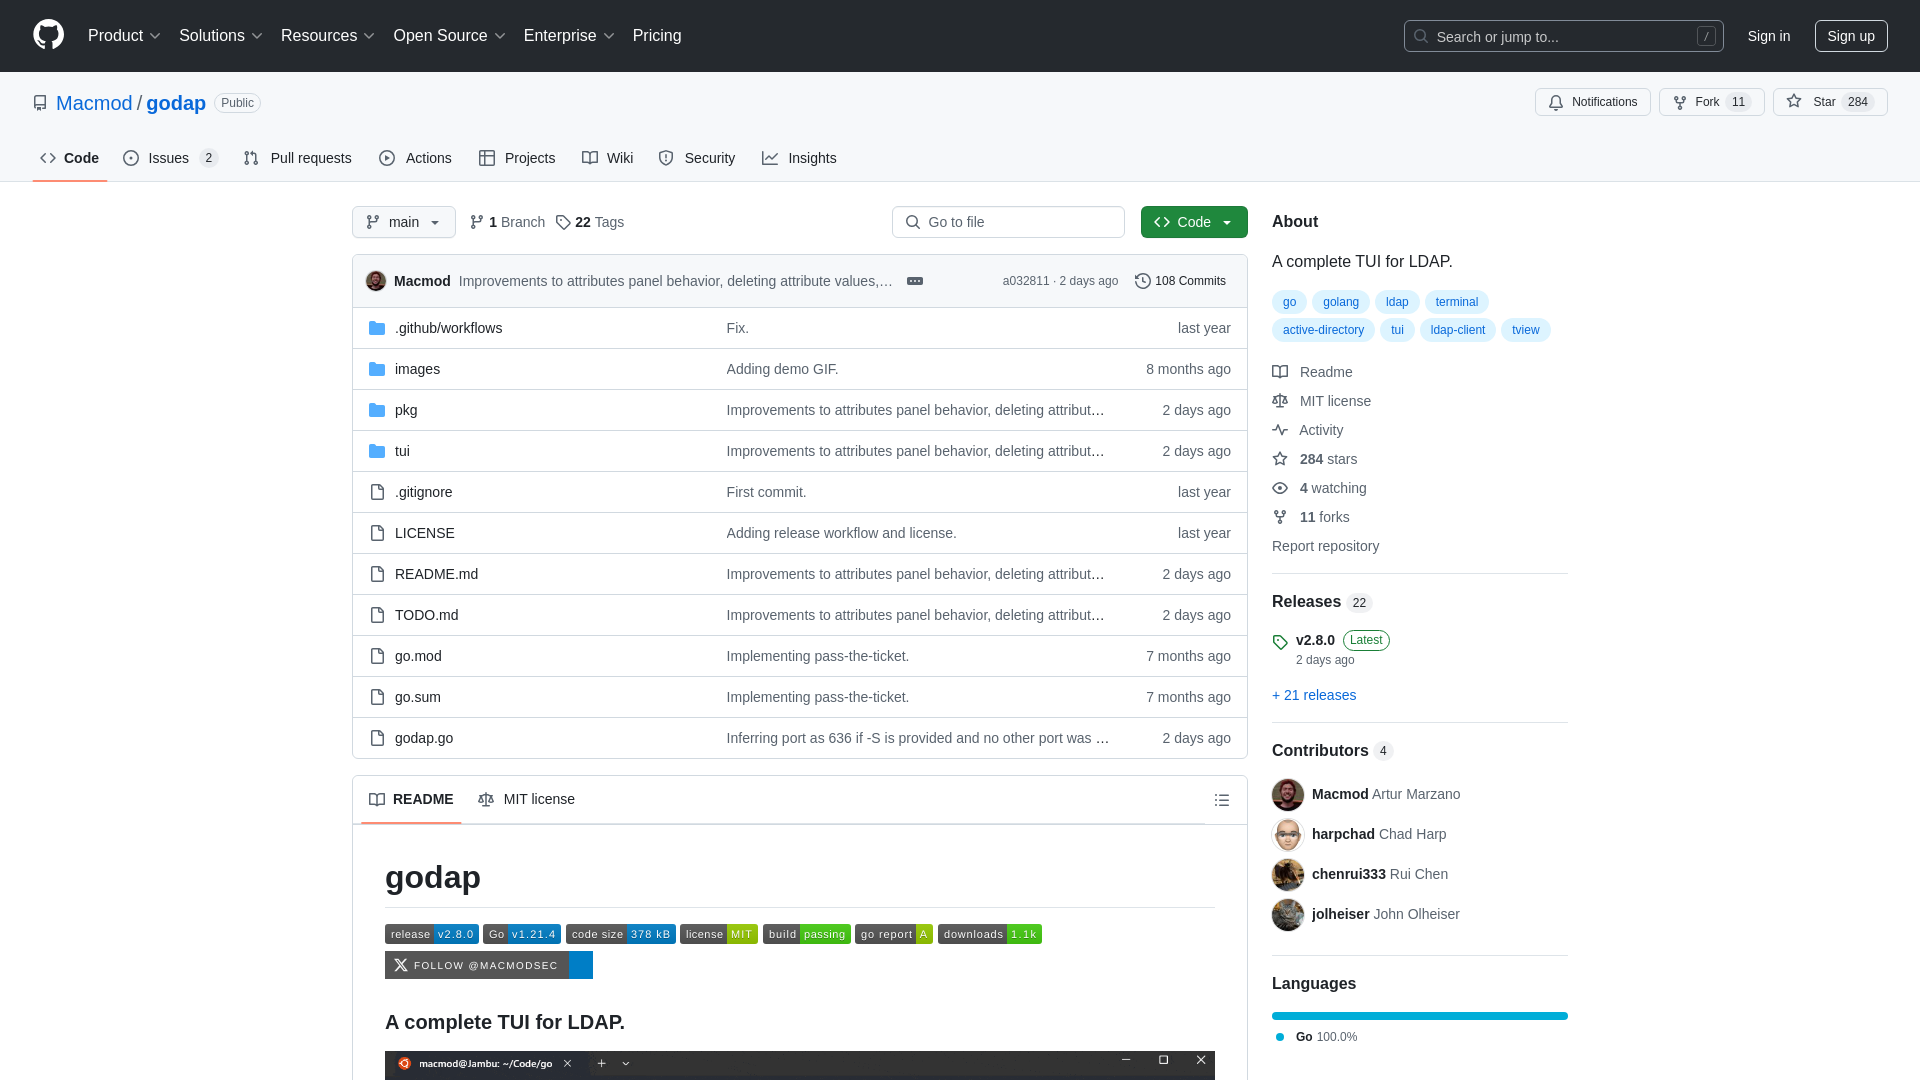The height and width of the screenshot is (1080, 1920).
Task: View the 1 Branch link
Action: point(507,222)
